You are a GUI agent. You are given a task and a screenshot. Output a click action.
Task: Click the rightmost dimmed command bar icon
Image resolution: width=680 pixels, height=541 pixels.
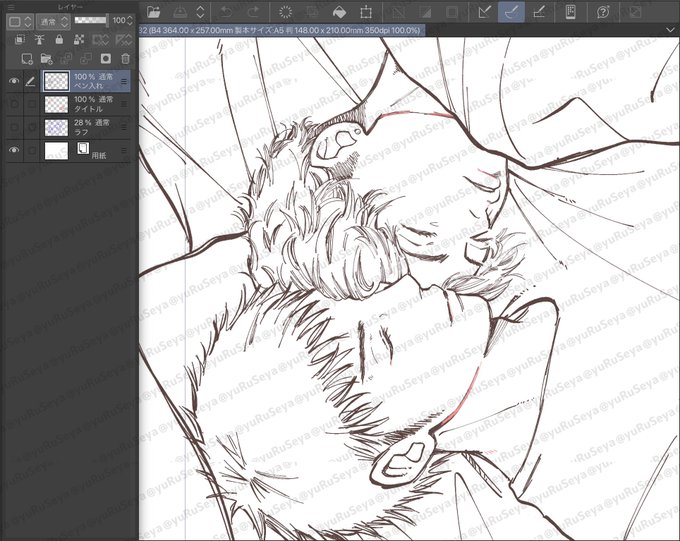pos(635,12)
